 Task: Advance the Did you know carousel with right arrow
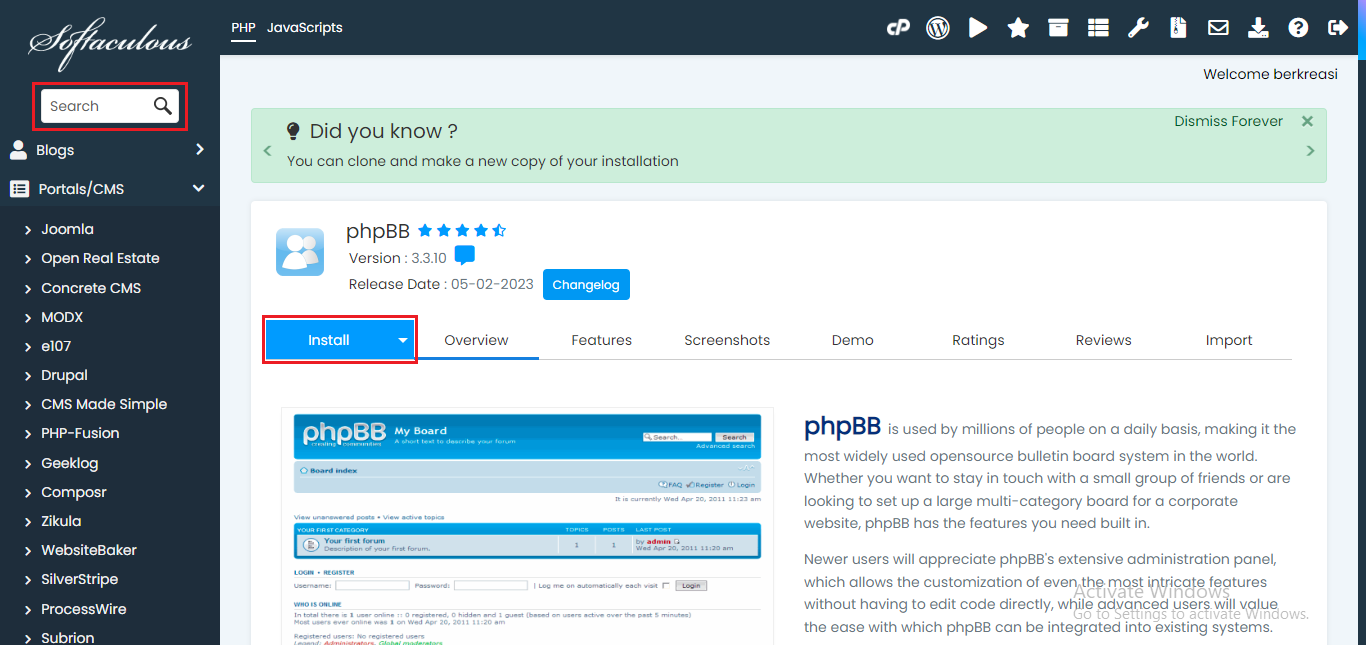point(1310,150)
